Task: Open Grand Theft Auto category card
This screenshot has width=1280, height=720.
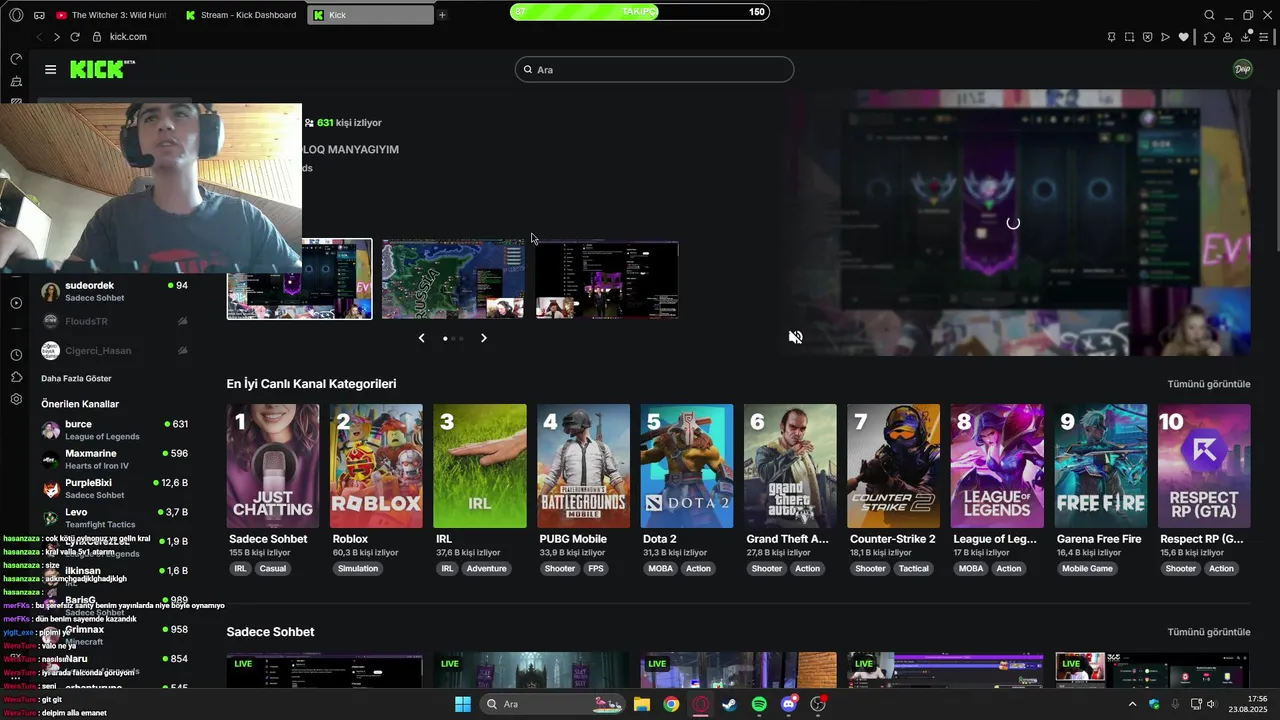Action: click(790, 466)
